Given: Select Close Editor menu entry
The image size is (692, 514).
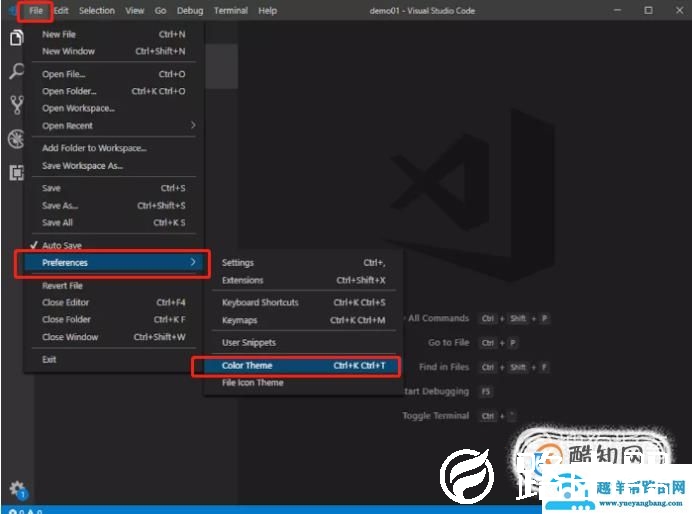Looking at the screenshot, I should click(x=114, y=303).
